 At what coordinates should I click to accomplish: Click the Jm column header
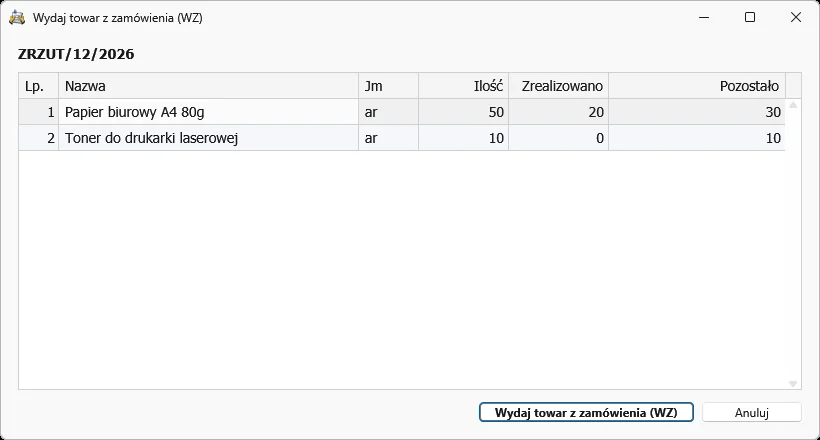click(389, 86)
